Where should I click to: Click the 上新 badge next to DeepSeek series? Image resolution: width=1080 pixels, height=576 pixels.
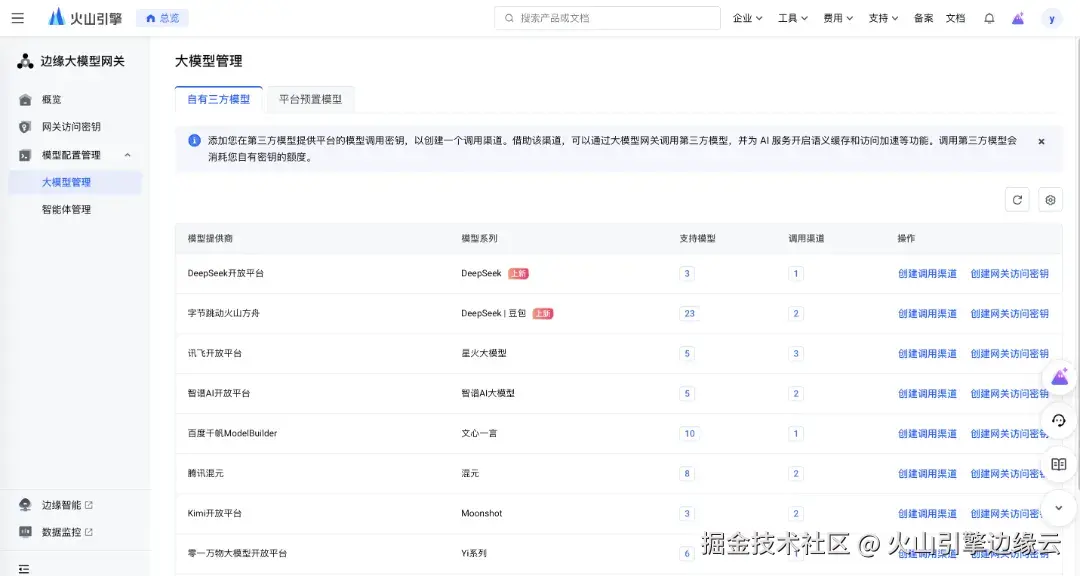(518, 274)
